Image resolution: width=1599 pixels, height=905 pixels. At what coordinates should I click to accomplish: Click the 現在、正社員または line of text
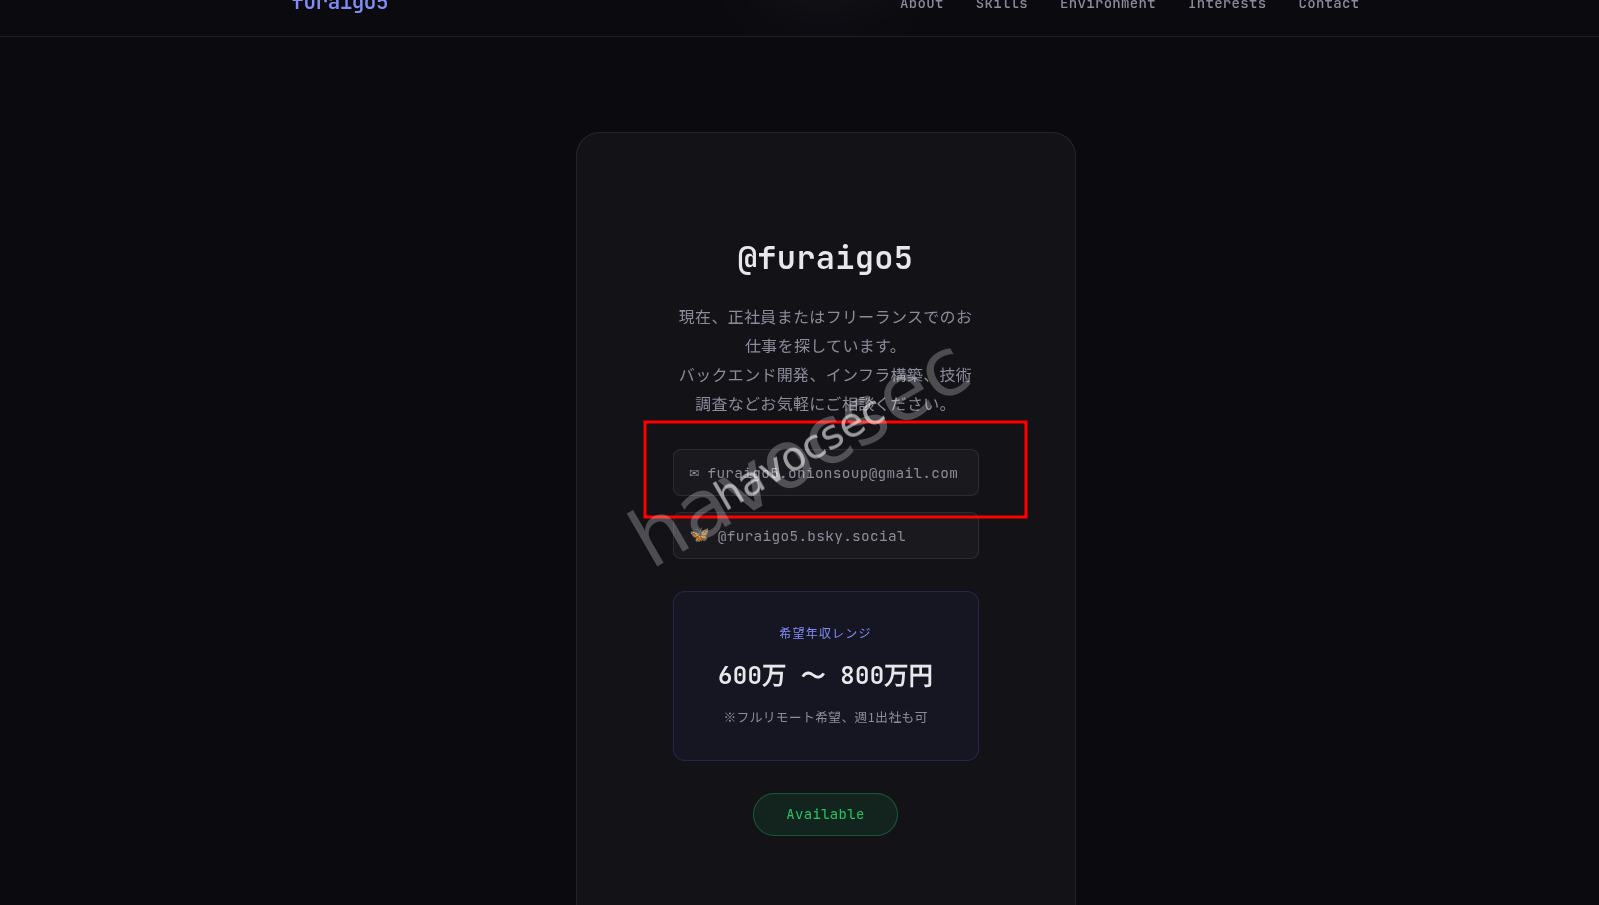(825, 317)
